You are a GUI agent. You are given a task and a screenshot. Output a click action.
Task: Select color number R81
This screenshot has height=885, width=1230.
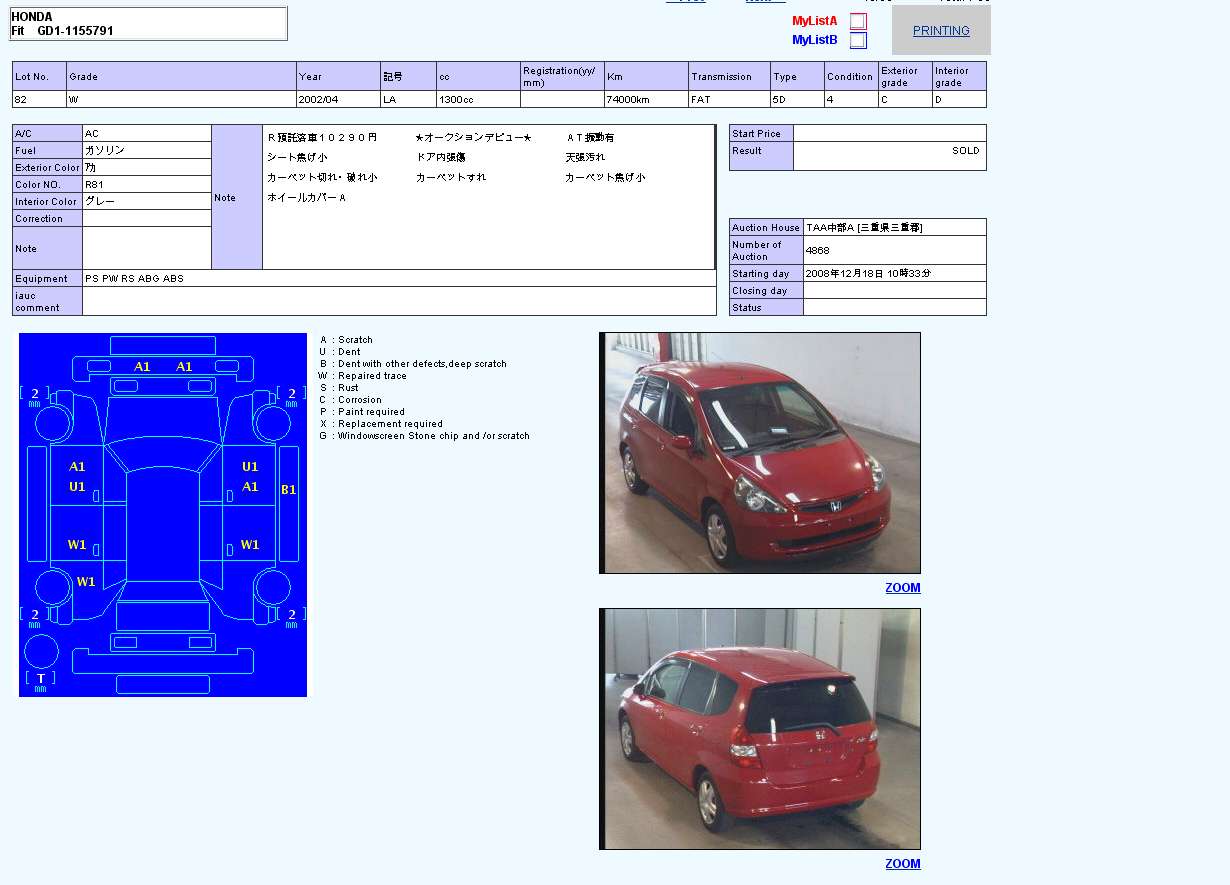[x=94, y=185]
